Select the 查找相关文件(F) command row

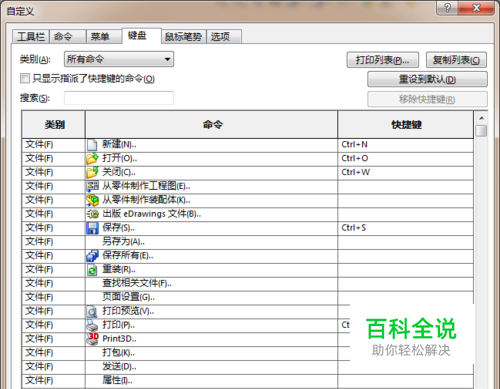(248, 284)
